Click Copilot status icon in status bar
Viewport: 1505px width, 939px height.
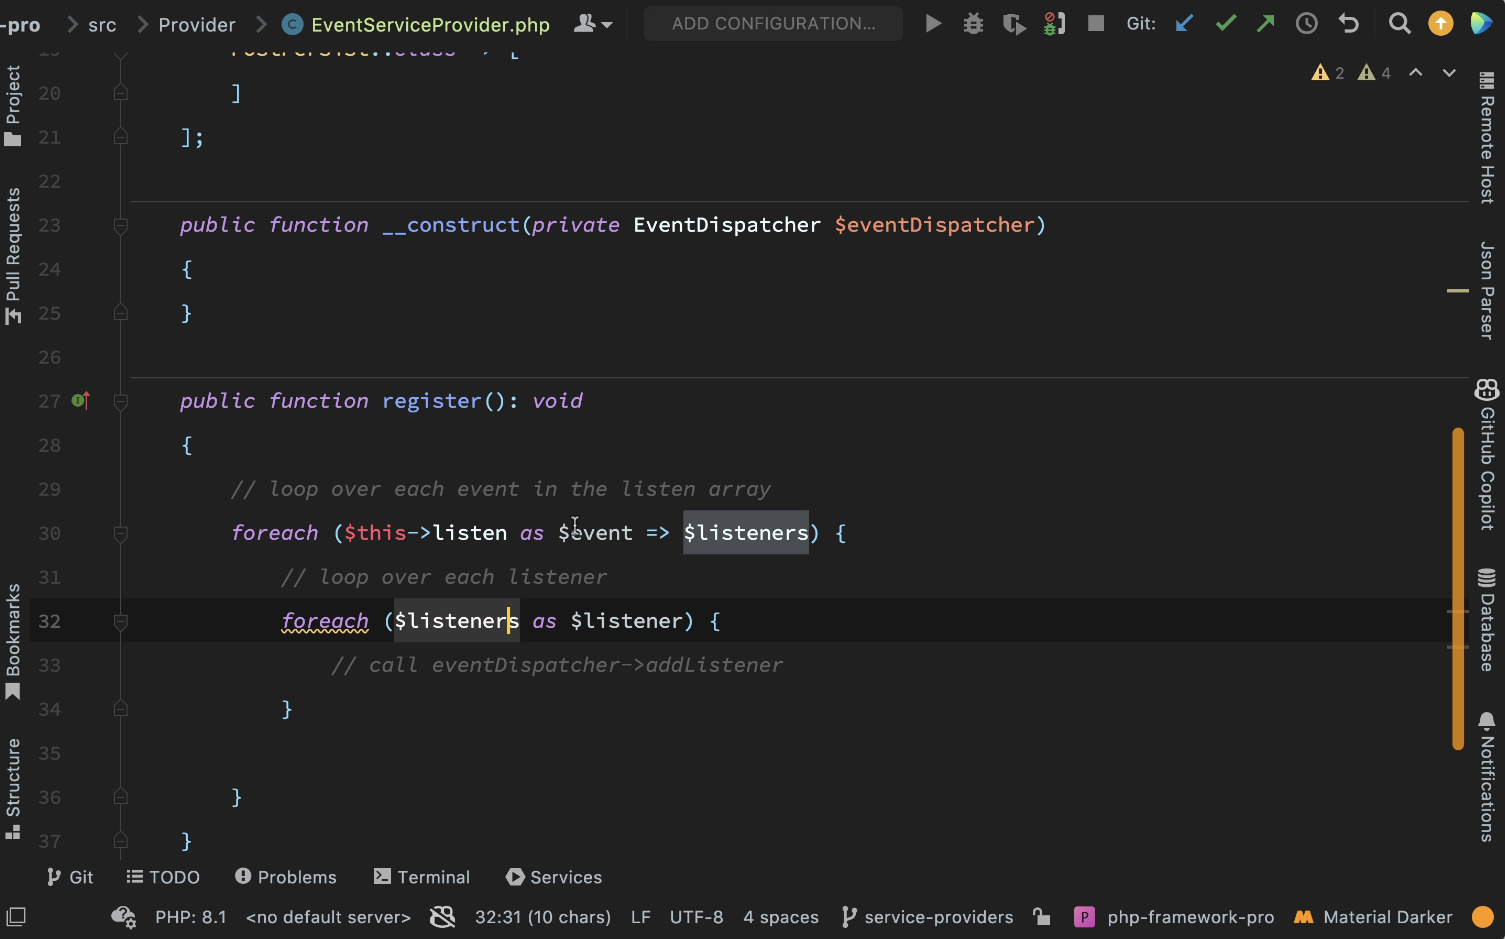[442, 917]
